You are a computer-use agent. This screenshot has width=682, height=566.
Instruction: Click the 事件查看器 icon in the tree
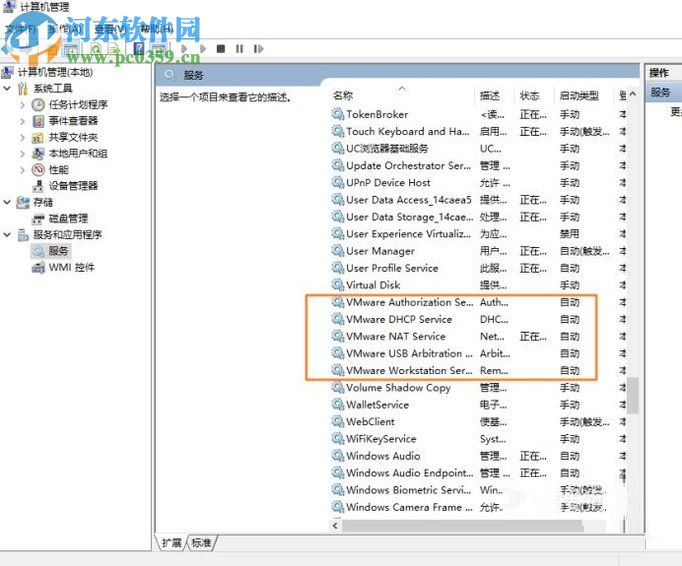coord(38,121)
